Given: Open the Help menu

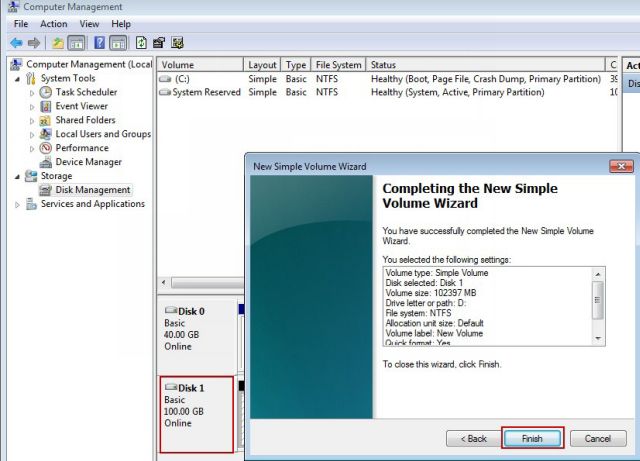Looking at the screenshot, I should click(121, 24).
